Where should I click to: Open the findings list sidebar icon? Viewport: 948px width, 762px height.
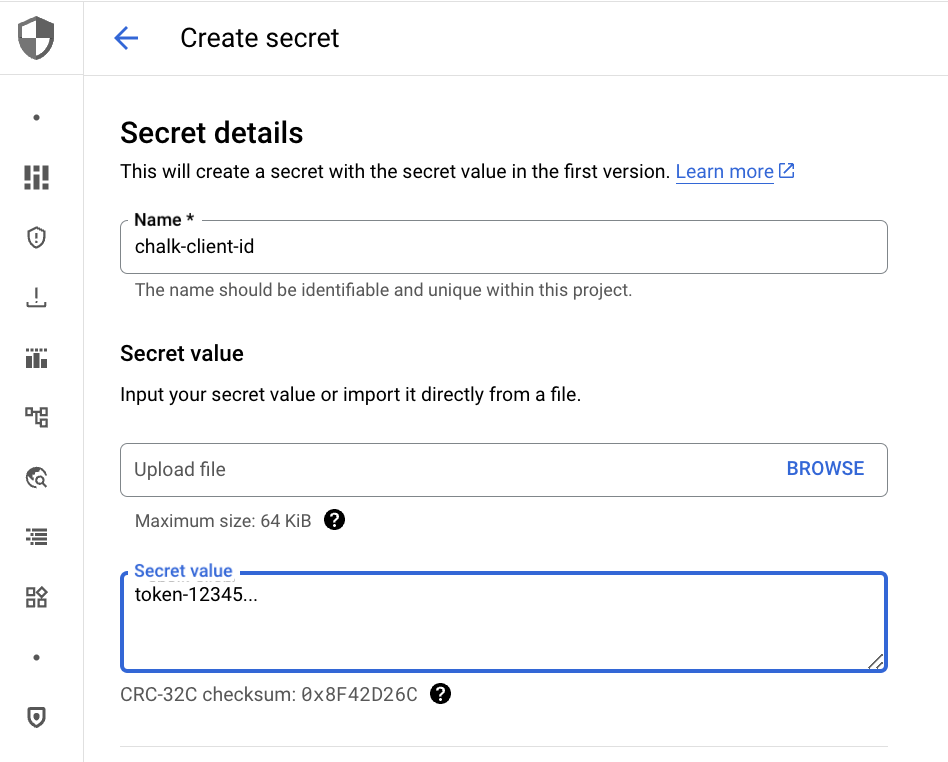pos(36,537)
